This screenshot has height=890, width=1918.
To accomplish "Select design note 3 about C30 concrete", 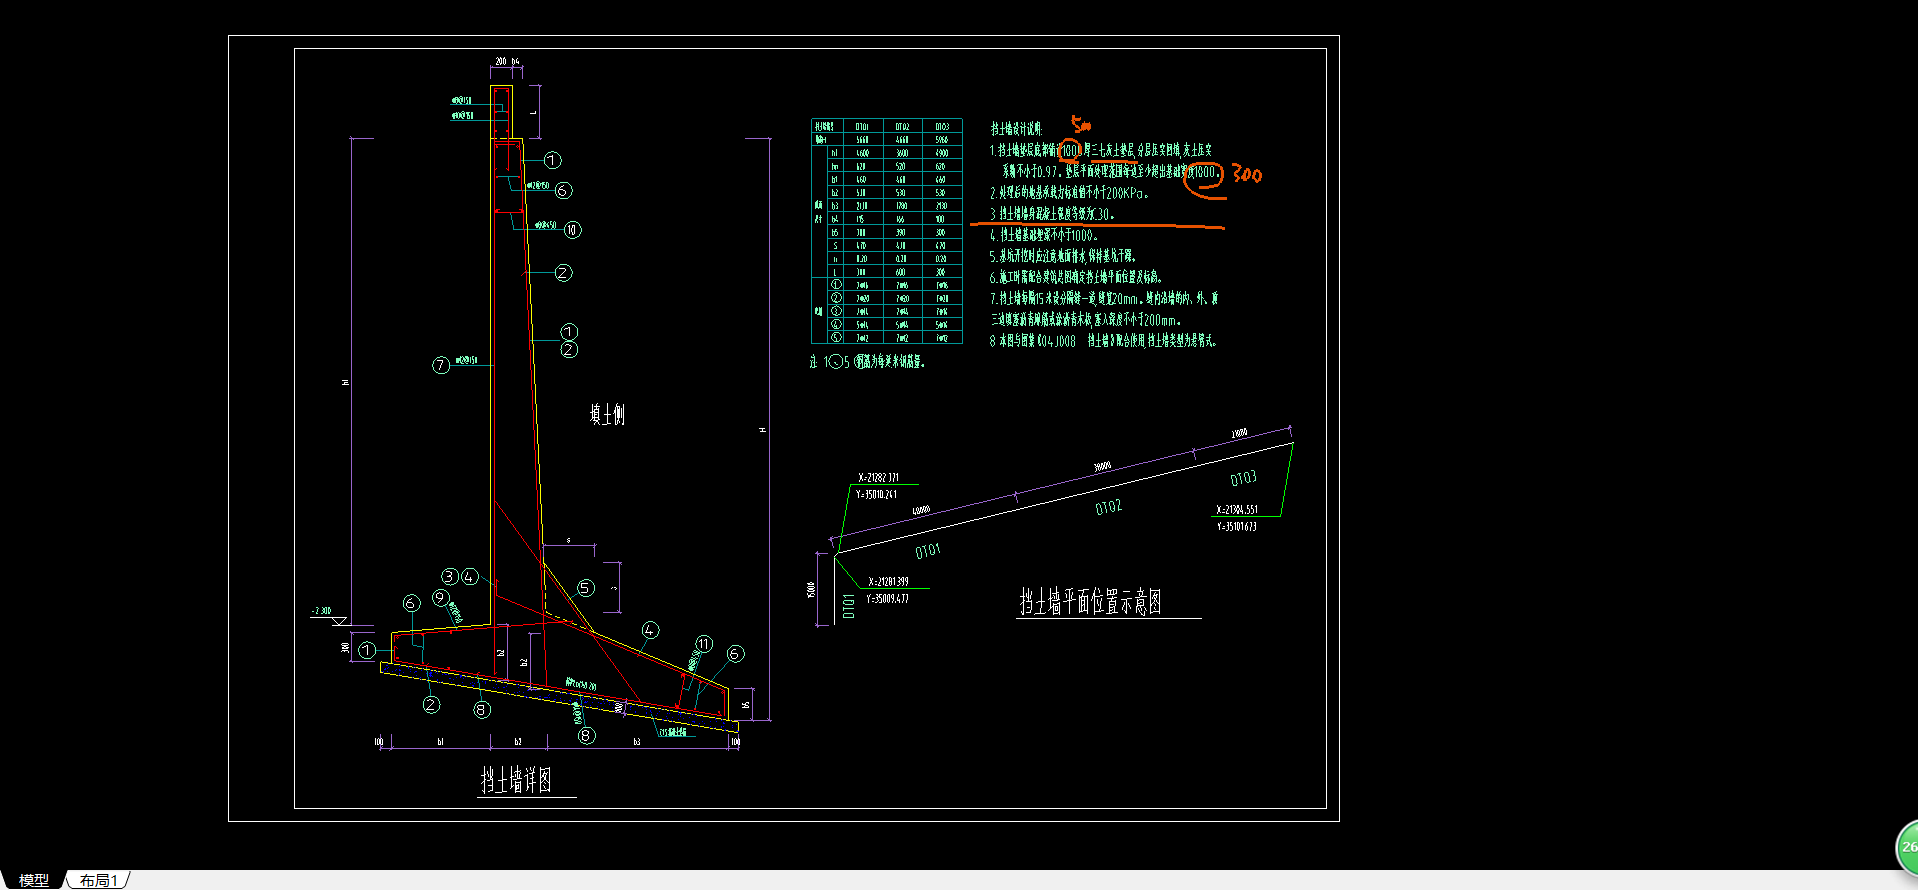I will click(x=1052, y=214).
